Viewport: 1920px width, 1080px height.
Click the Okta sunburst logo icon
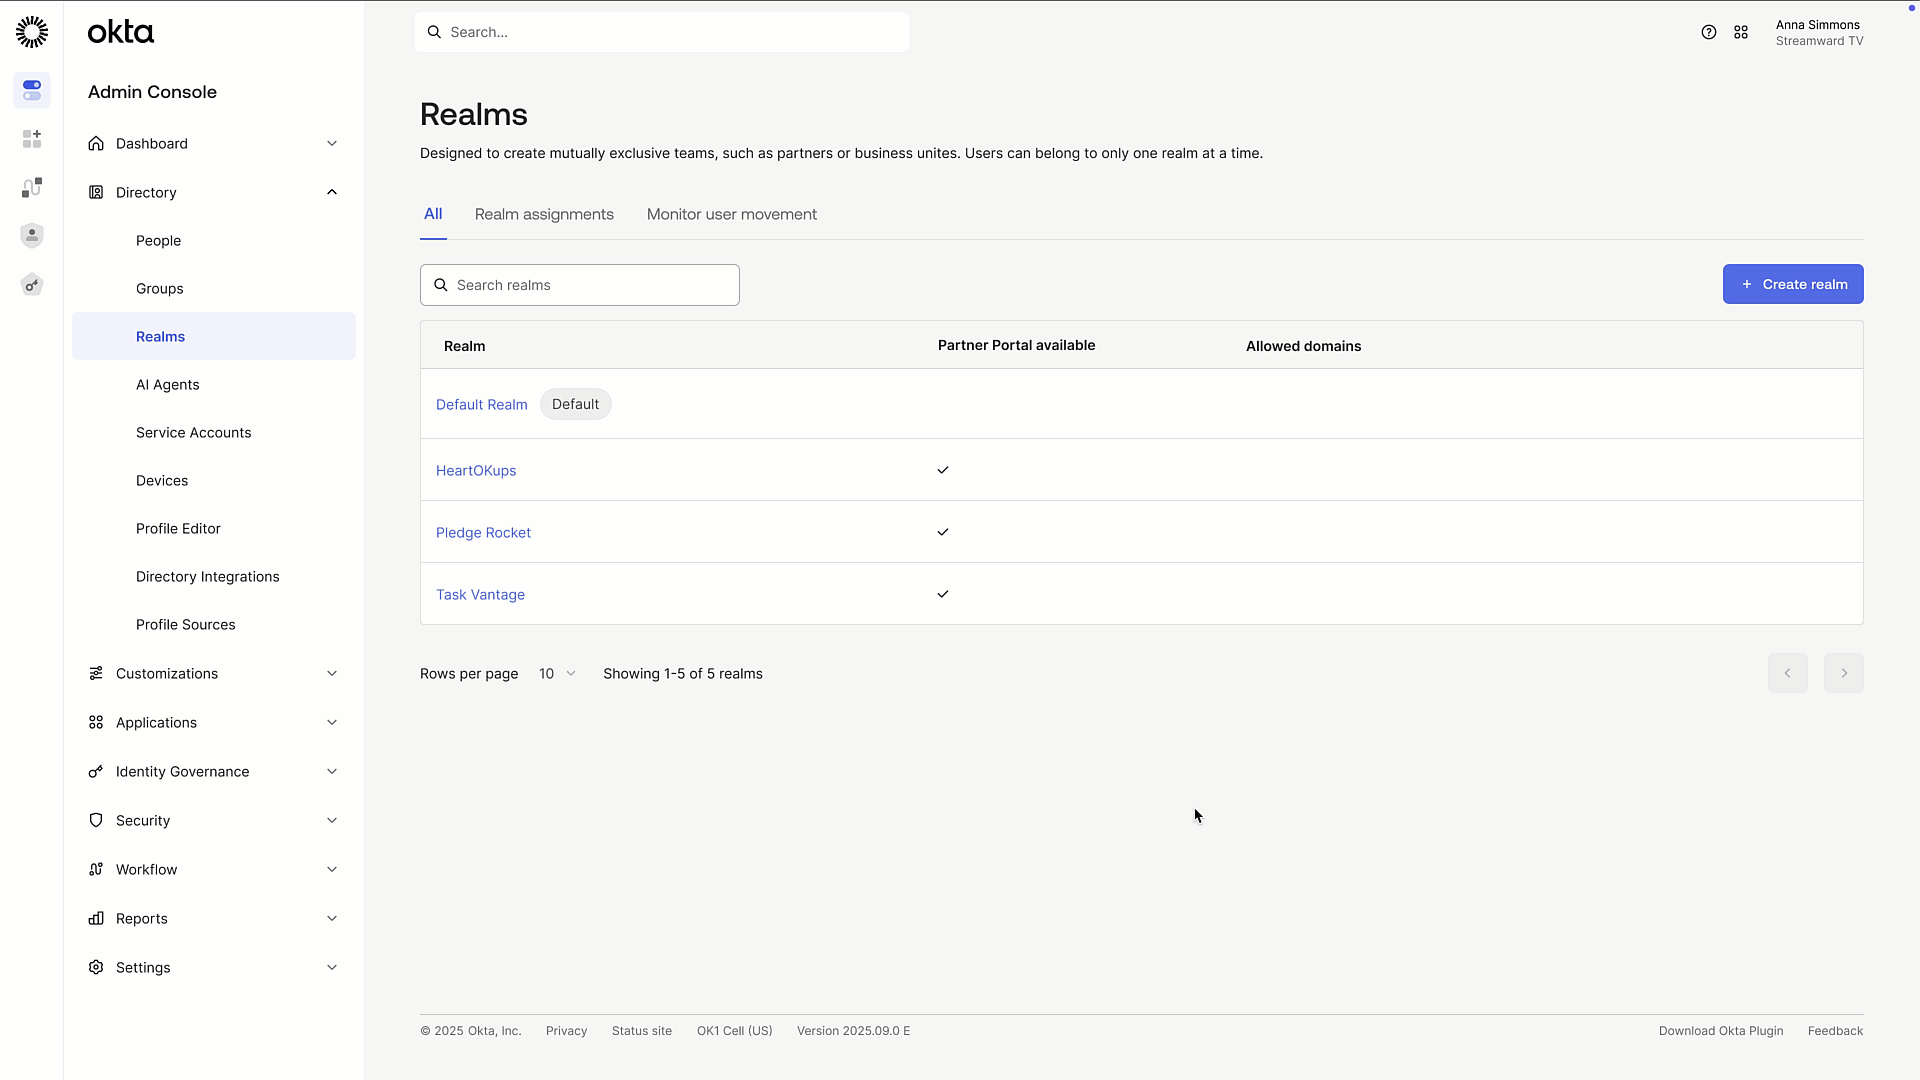tap(32, 32)
